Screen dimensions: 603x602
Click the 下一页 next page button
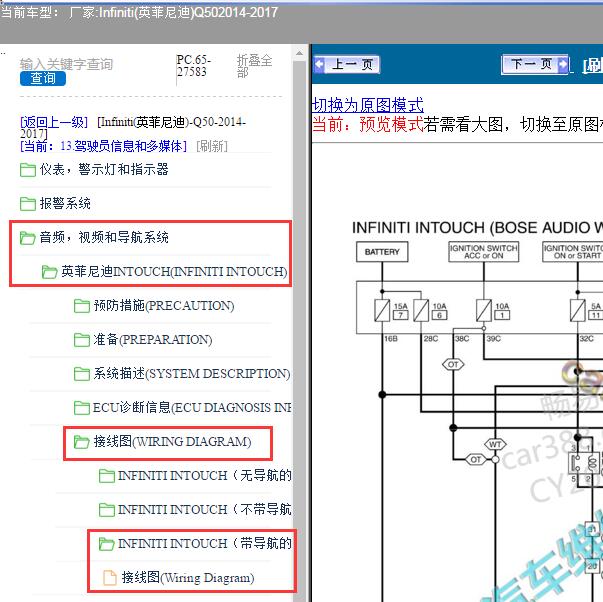pos(535,64)
